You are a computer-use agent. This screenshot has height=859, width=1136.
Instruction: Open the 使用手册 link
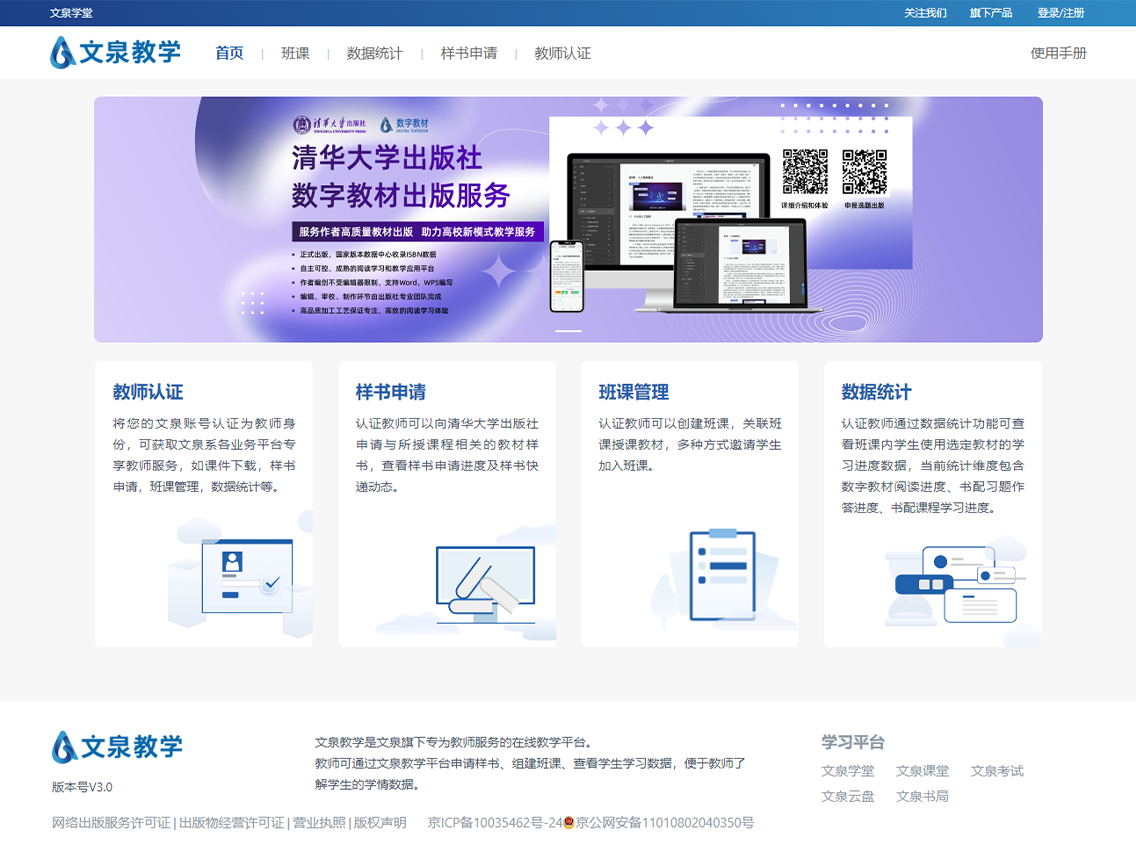point(1058,53)
